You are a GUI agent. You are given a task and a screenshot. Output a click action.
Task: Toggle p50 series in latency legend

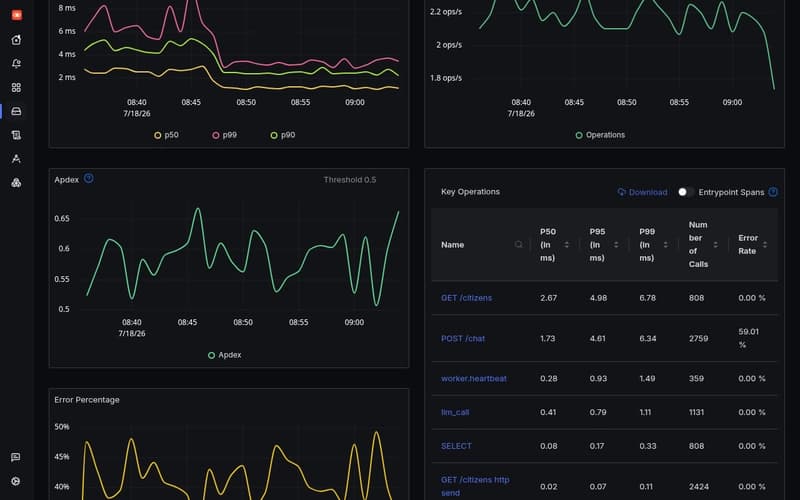[x=166, y=135]
